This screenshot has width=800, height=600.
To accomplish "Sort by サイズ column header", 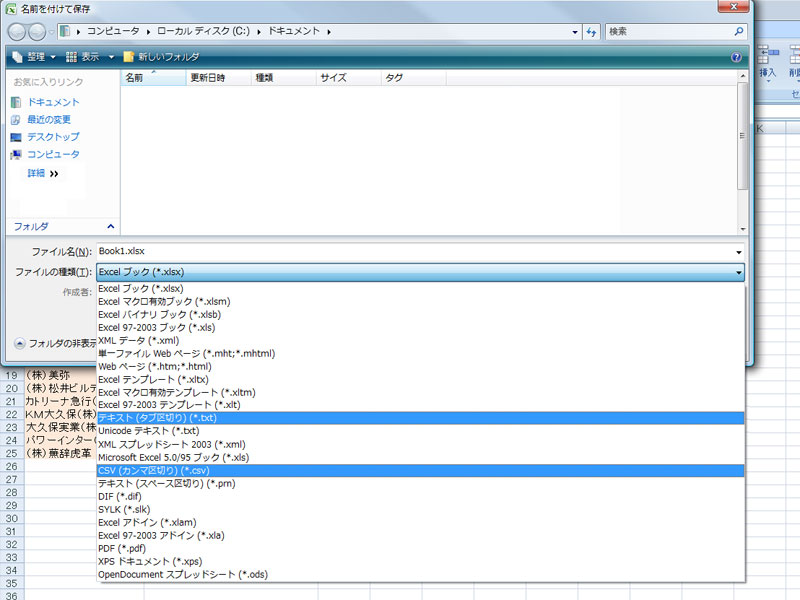I will [348, 78].
